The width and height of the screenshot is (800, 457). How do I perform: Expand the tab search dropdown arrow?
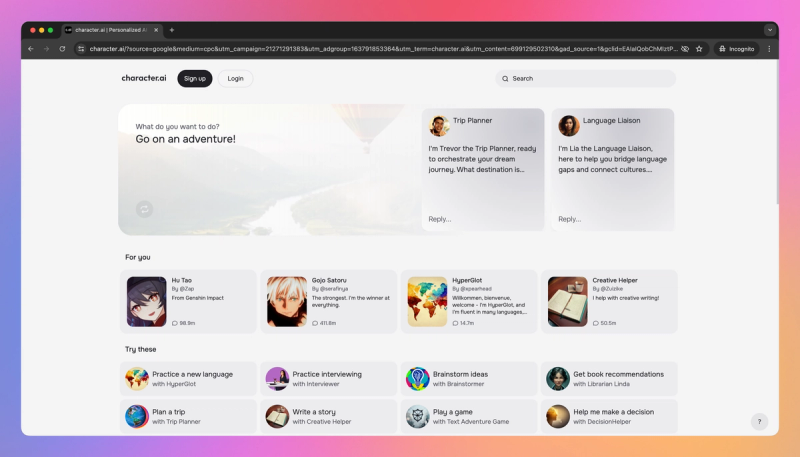click(x=770, y=30)
